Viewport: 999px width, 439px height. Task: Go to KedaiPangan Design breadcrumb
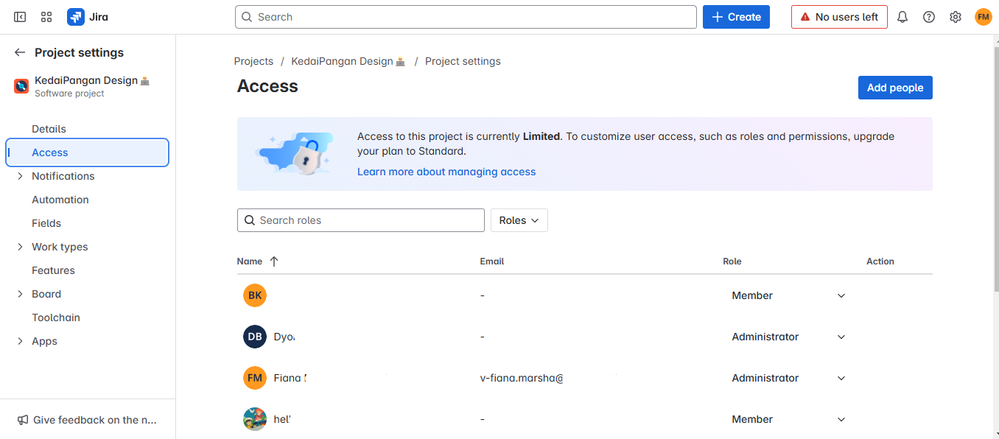coord(348,62)
